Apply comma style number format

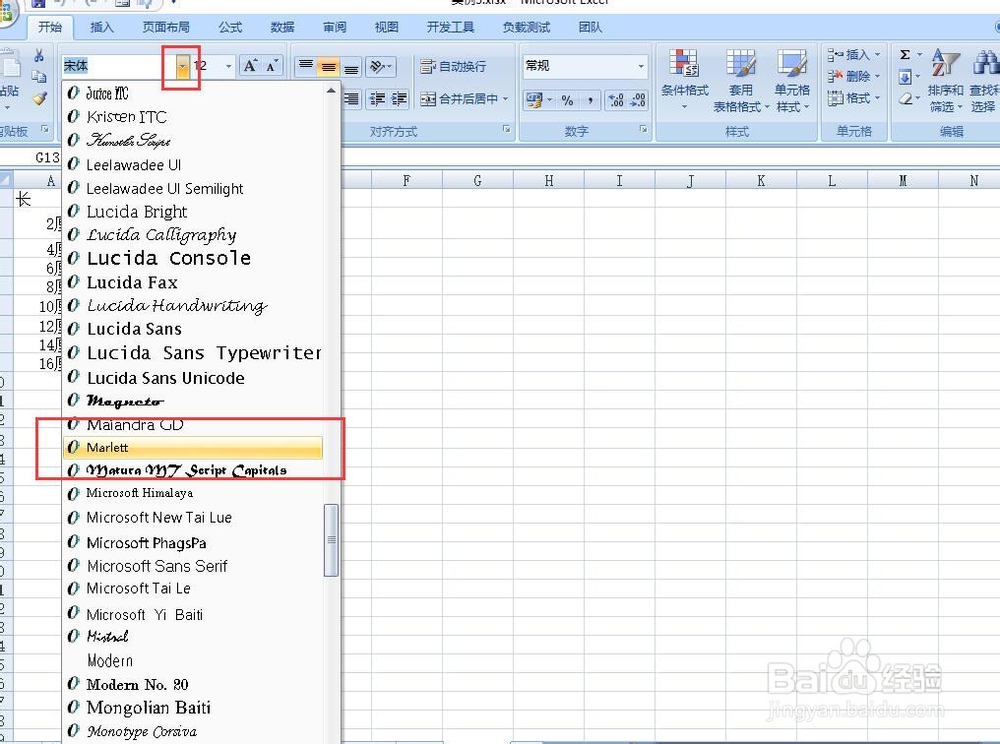point(591,100)
